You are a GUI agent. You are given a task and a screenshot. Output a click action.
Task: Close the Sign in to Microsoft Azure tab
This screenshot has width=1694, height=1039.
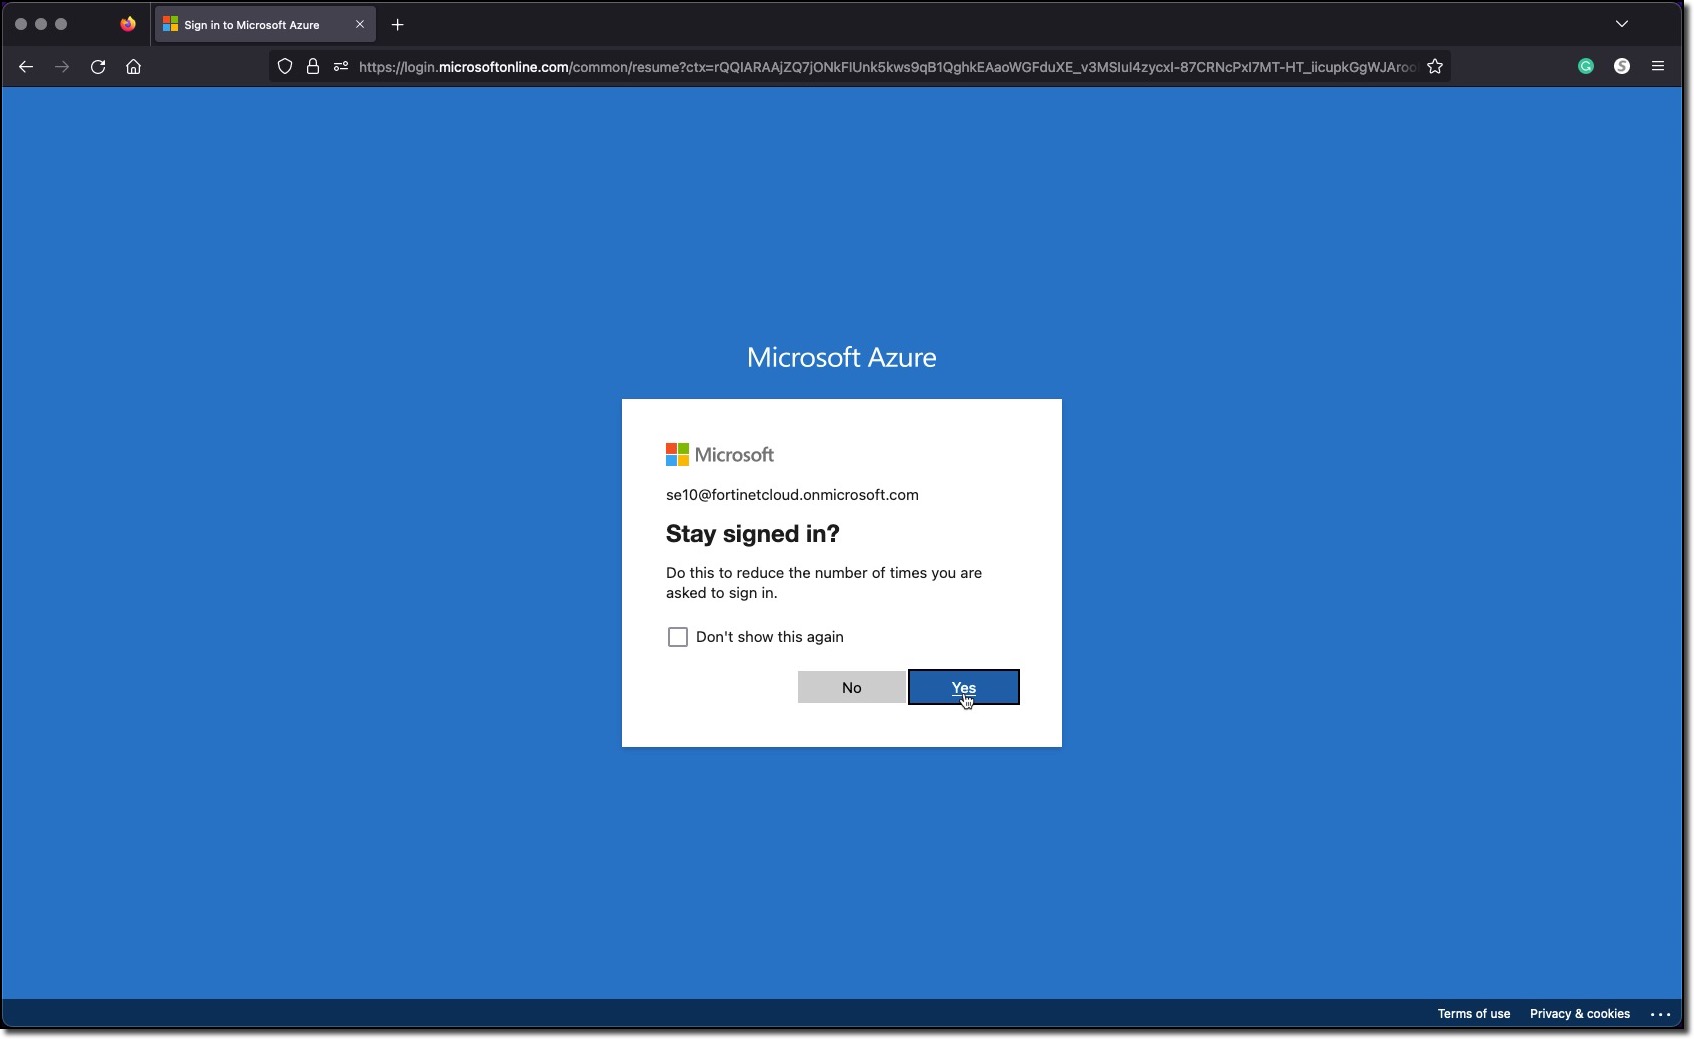pyautogui.click(x=360, y=25)
